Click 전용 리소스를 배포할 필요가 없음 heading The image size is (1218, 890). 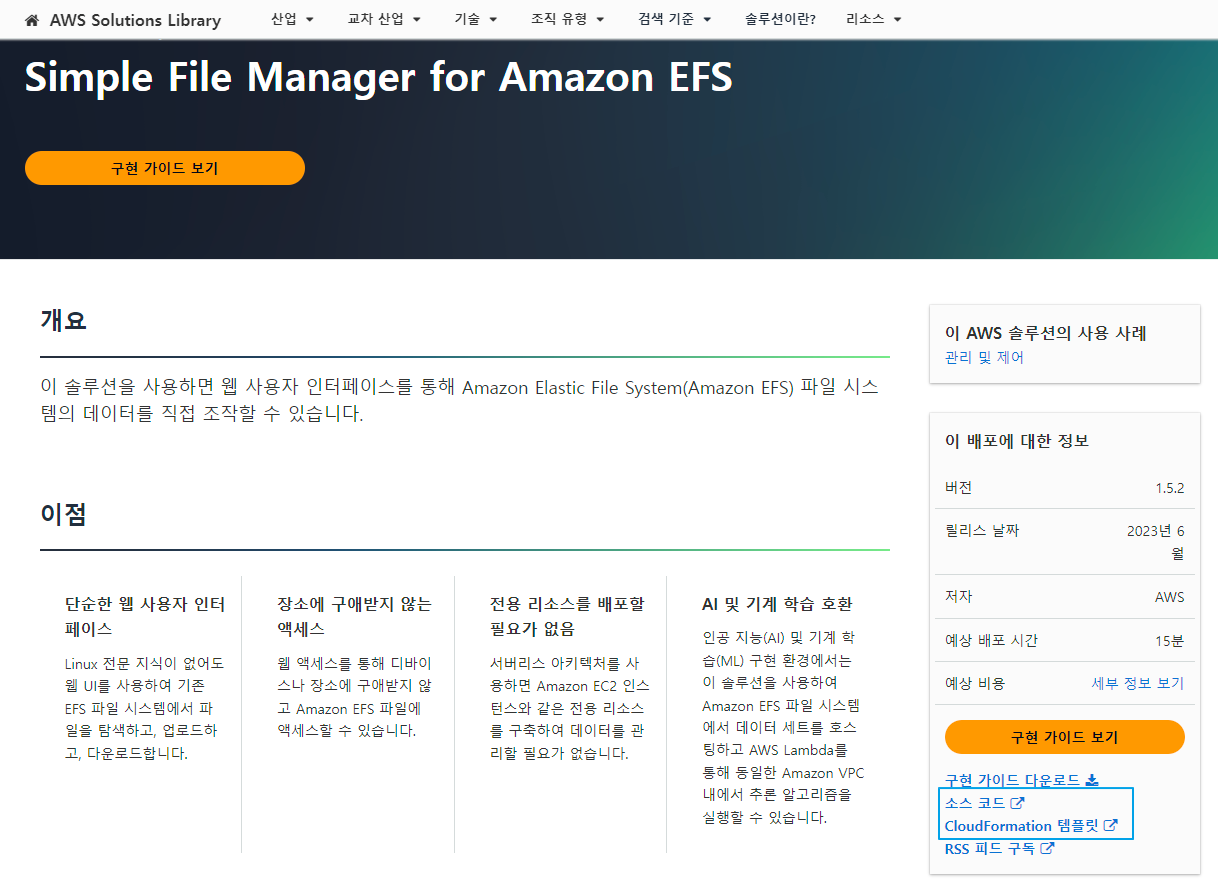coord(567,617)
